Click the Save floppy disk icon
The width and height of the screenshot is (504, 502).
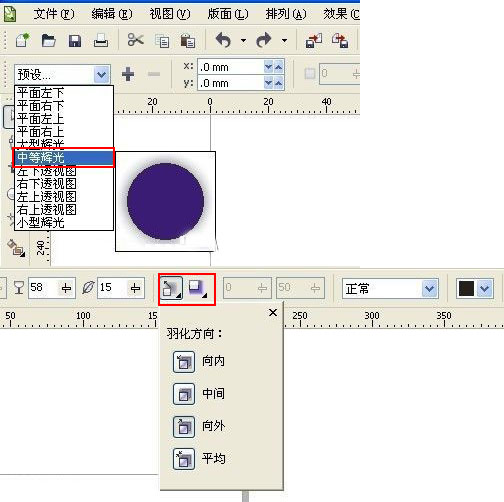75,41
